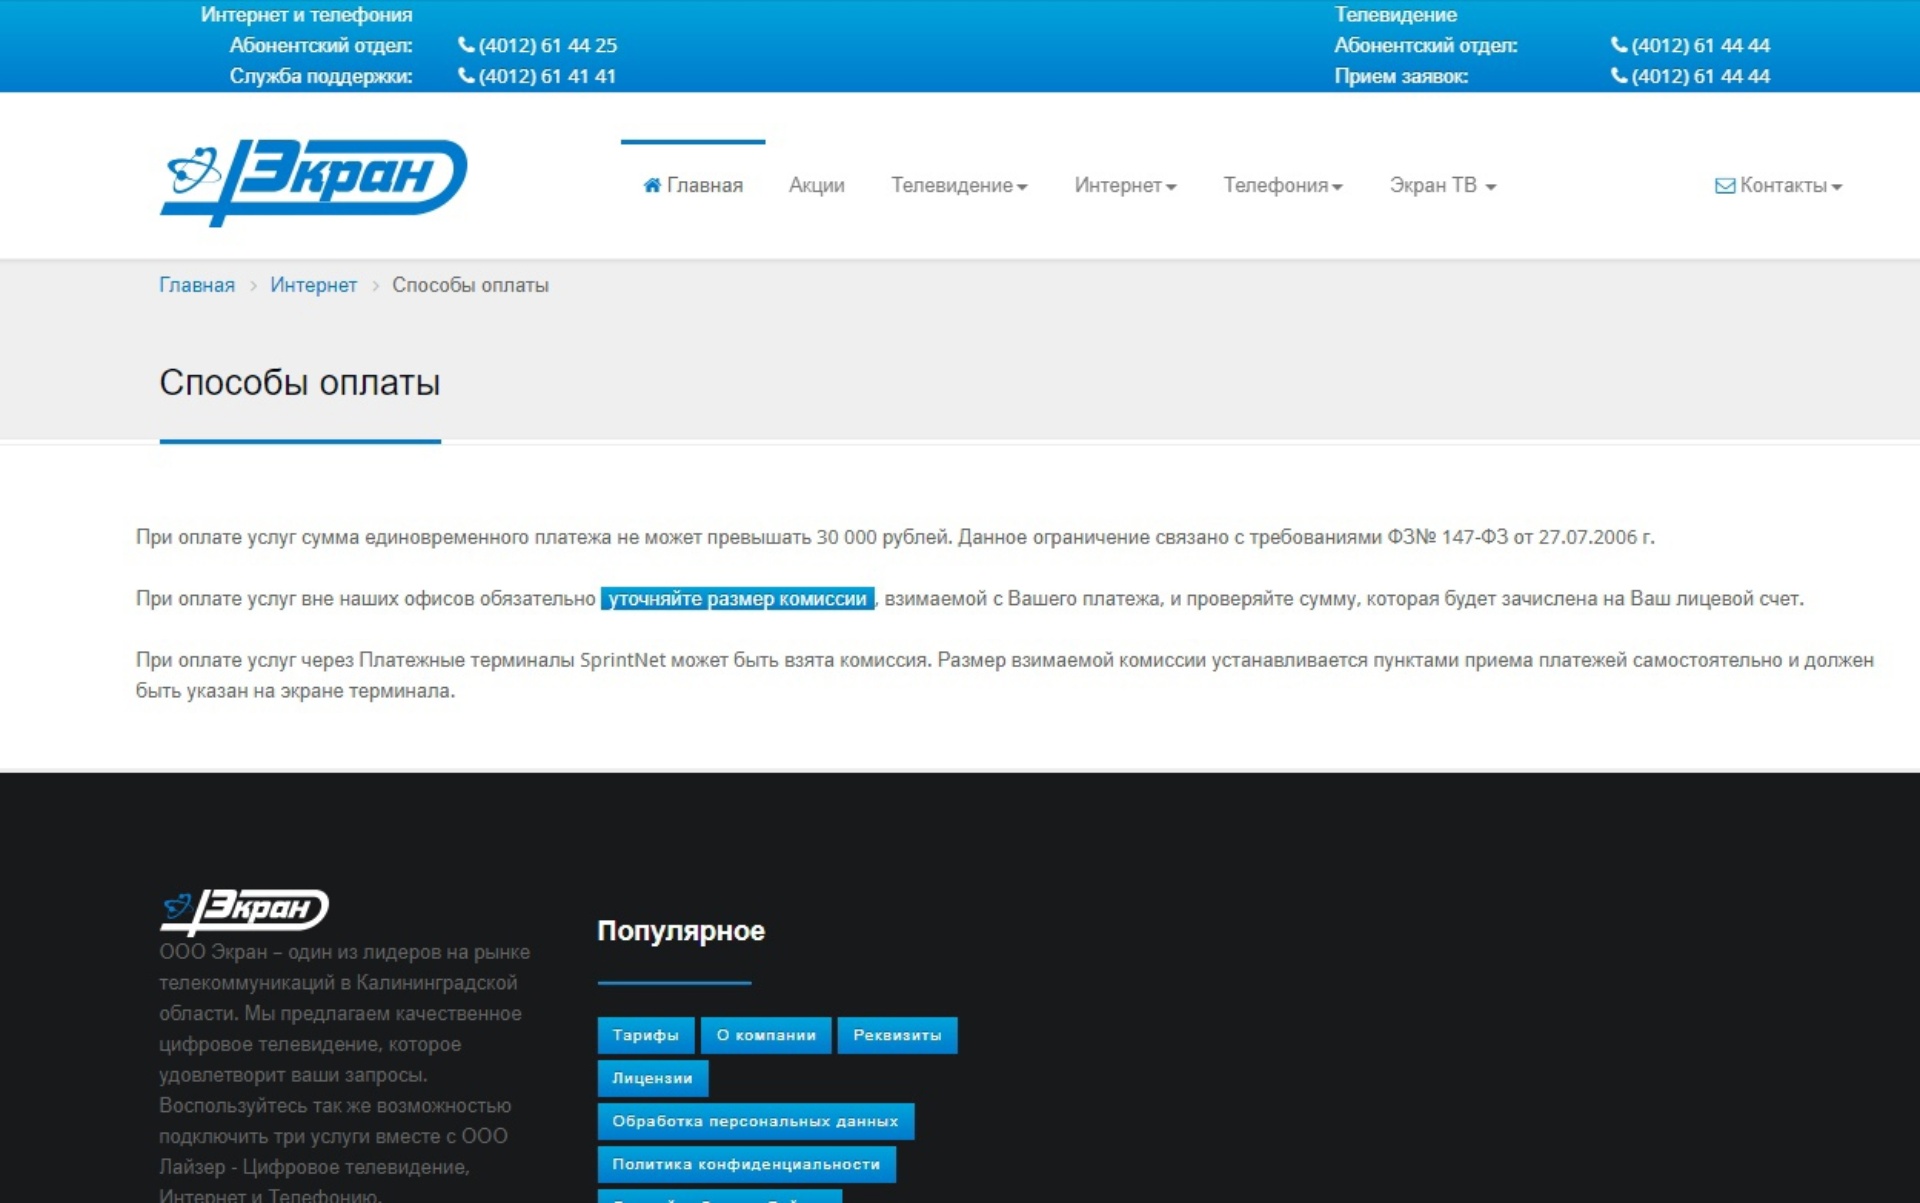Open the Телефония dropdown menu

point(1283,185)
